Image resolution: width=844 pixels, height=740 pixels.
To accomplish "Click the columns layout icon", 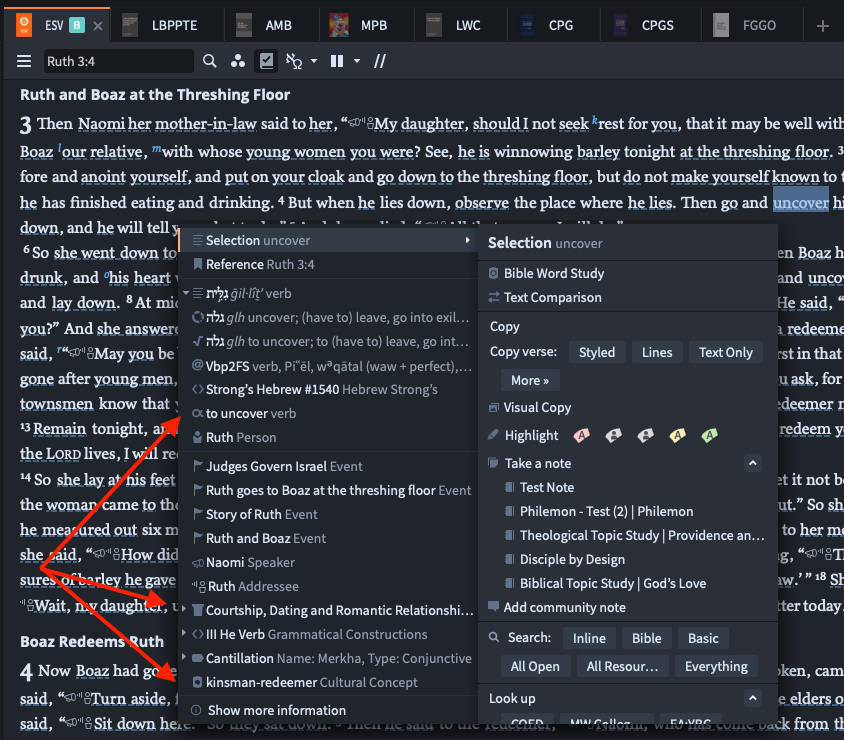I will 337,61.
